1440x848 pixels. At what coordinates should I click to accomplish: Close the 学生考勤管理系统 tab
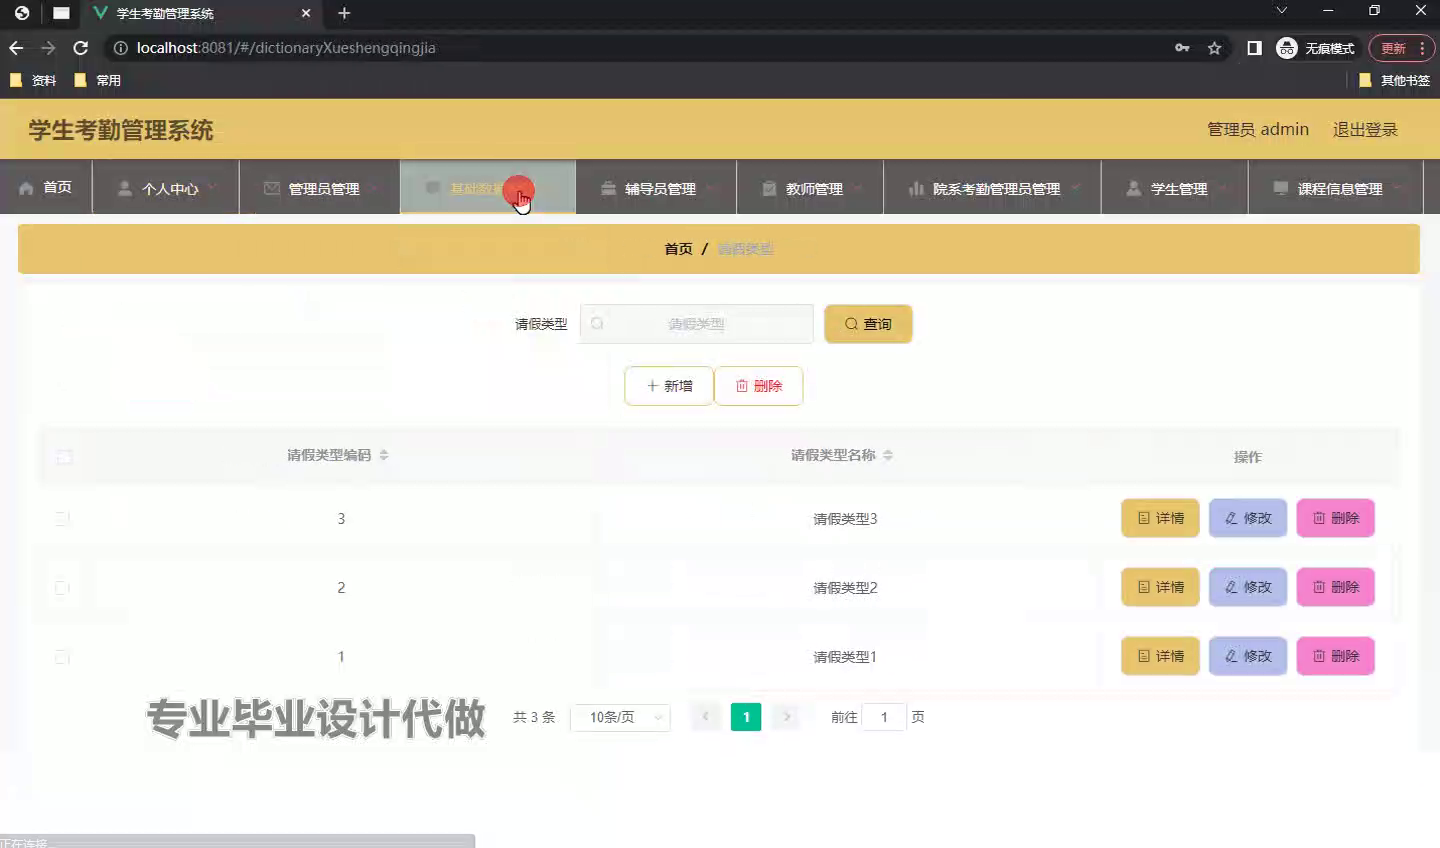(x=306, y=13)
